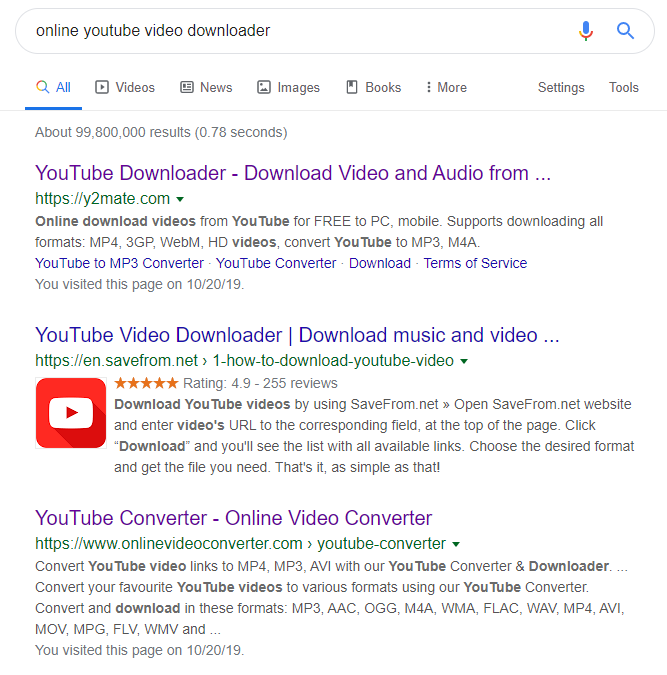
Task: Click the Terms of Service sitelink
Action: (475, 263)
